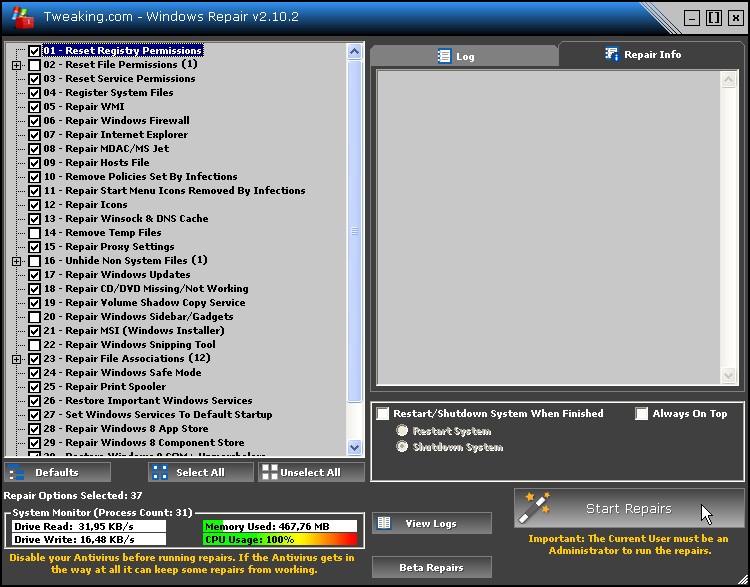This screenshot has width=750, height=587.
Task: Maximize the Windows Repair window
Action: coord(714,18)
